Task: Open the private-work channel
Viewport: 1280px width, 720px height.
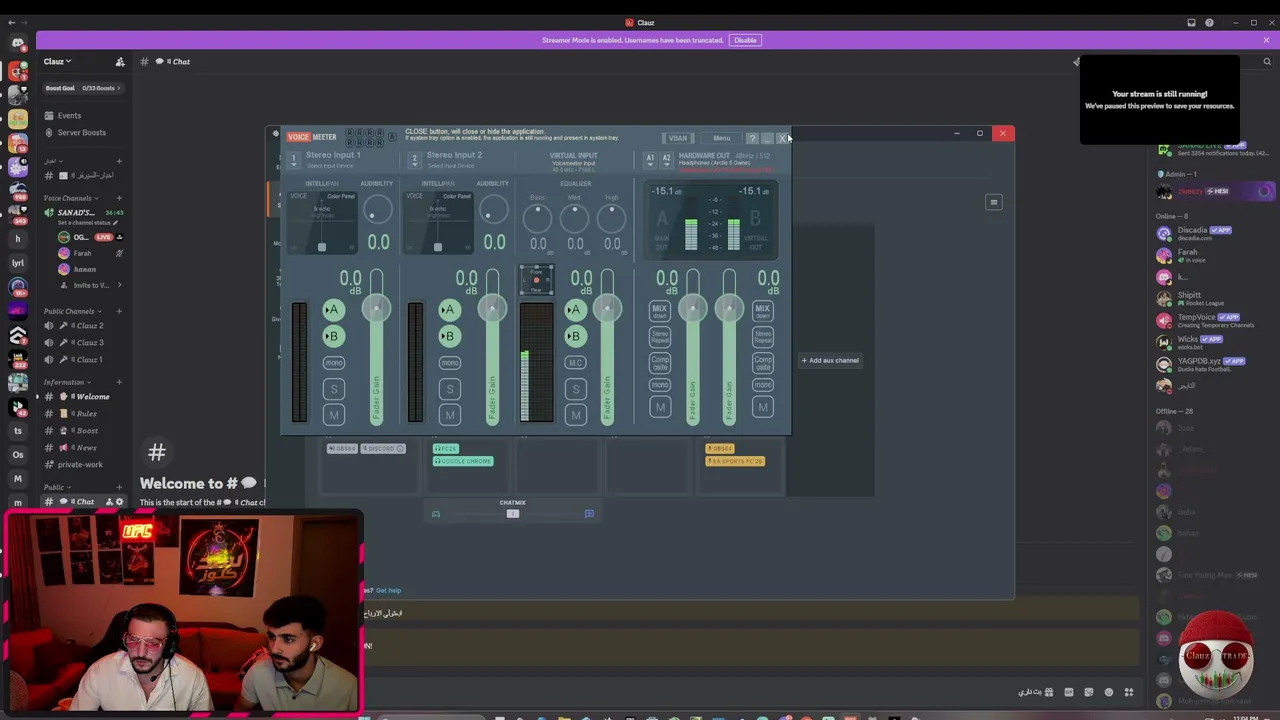Action: [83, 465]
